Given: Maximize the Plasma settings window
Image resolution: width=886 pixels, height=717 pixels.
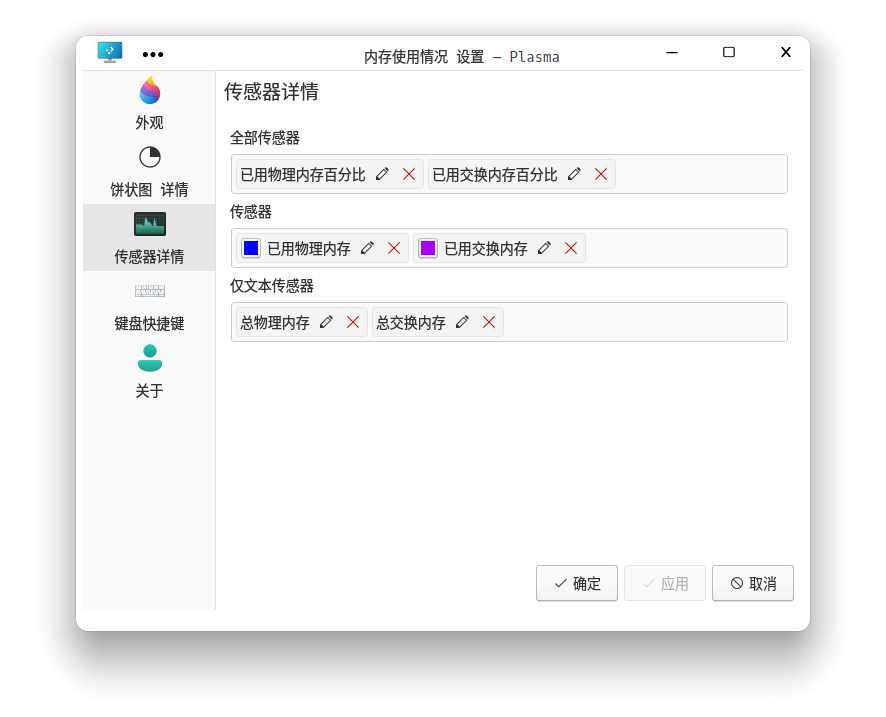Looking at the screenshot, I should 729,52.
